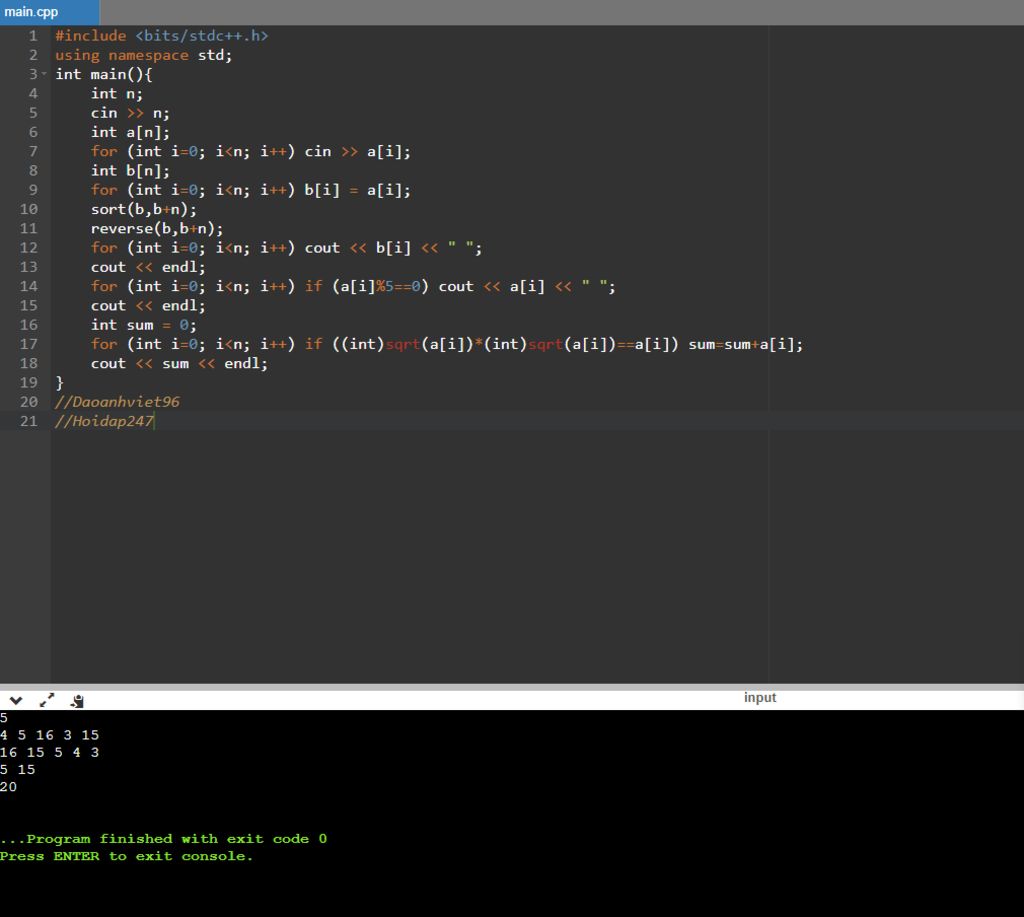This screenshot has height=917, width=1024.
Task: Click line number 17 in gutter
Action: 29,344
